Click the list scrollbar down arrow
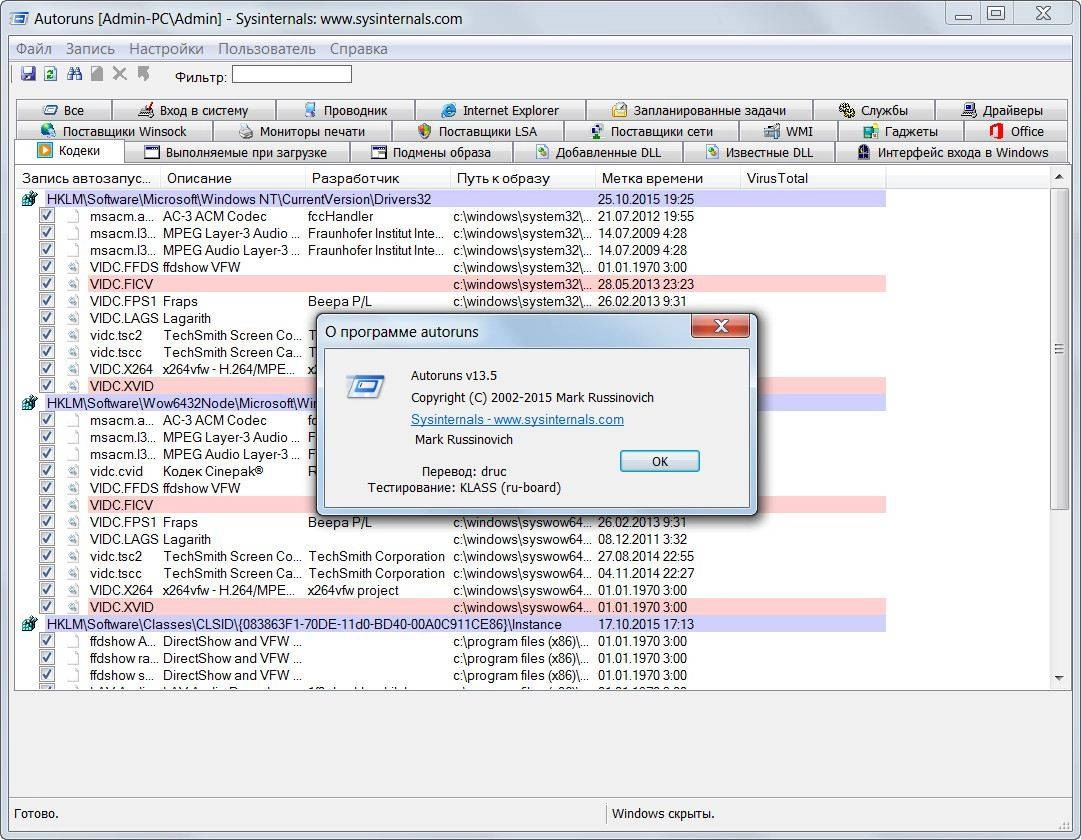1081x840 pixels. tap(1059, 679)
